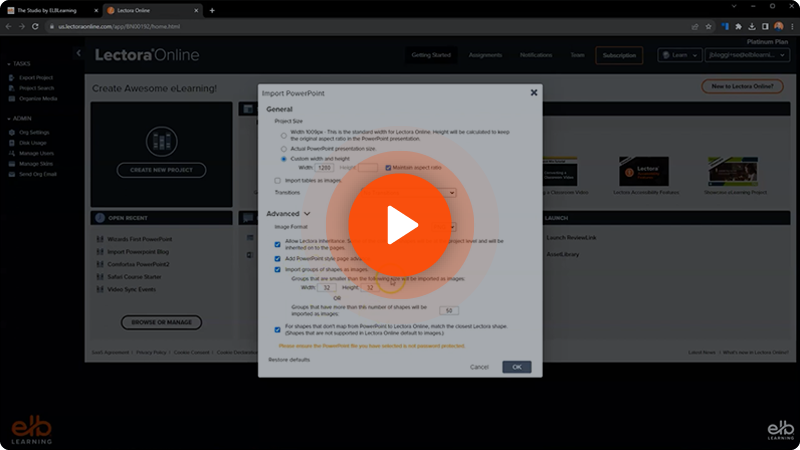
Task: Toggle Import groups of shapes as images
Action: 278,269
